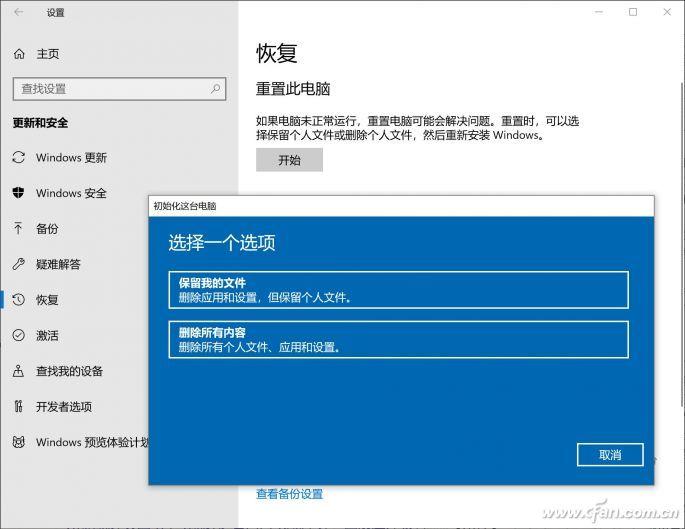Close the Settings window
Viewport: 685px width, 529px height.
click(667, 12)
